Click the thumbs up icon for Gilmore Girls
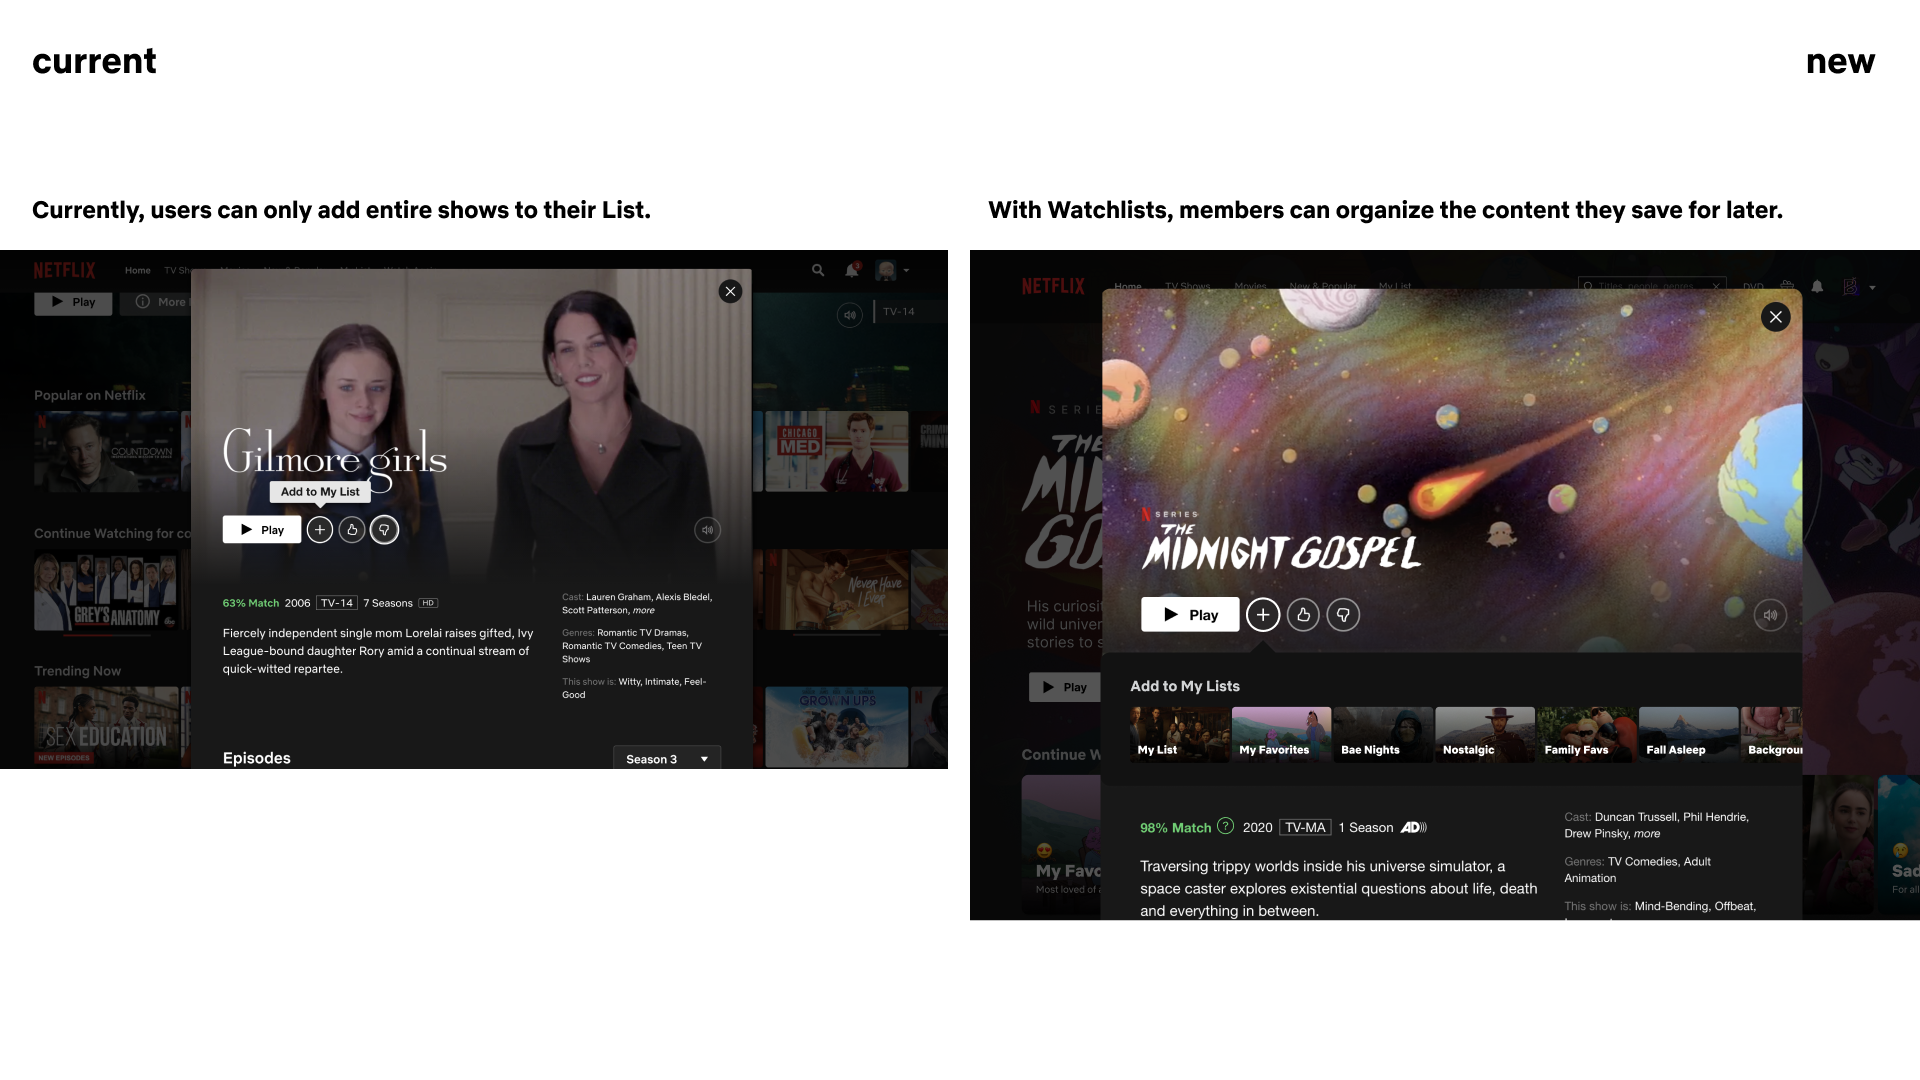Image resolution: width=1920 pixels, height=1080 pixels. 352,530
